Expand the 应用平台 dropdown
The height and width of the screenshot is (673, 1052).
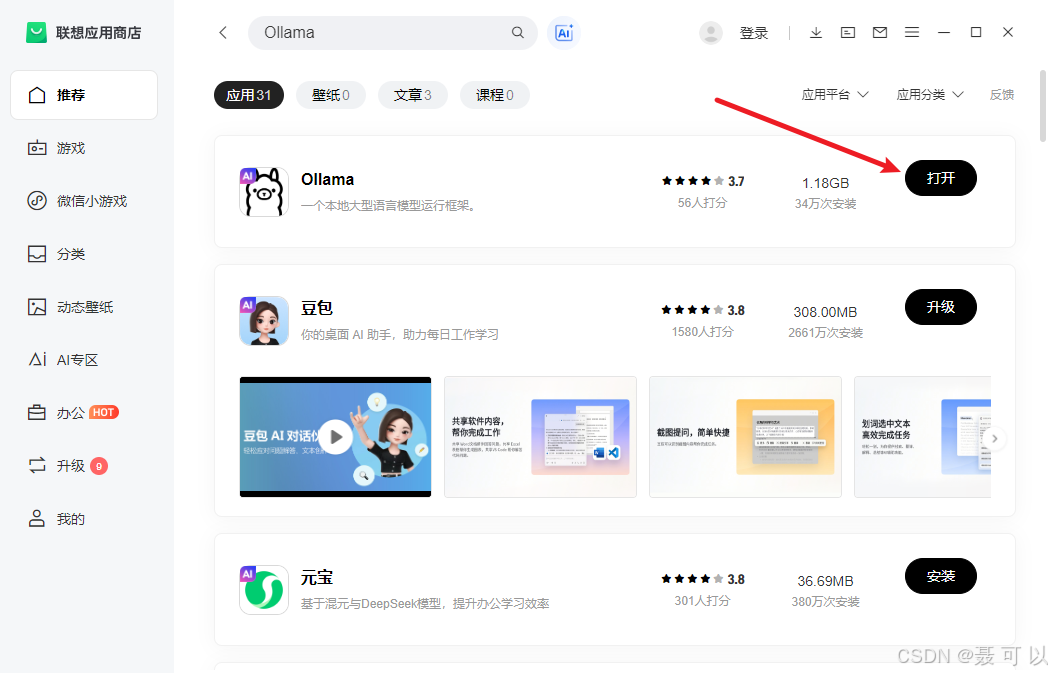click(835, 95)
